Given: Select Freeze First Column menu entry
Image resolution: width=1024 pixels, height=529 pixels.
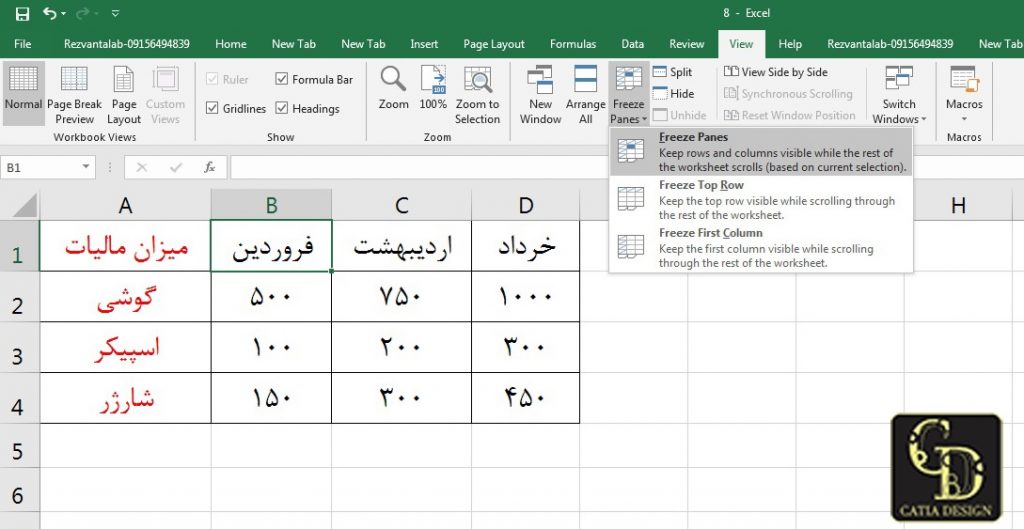Looking at the screenshot, I should pyautogui.click(x=761, y=248).
